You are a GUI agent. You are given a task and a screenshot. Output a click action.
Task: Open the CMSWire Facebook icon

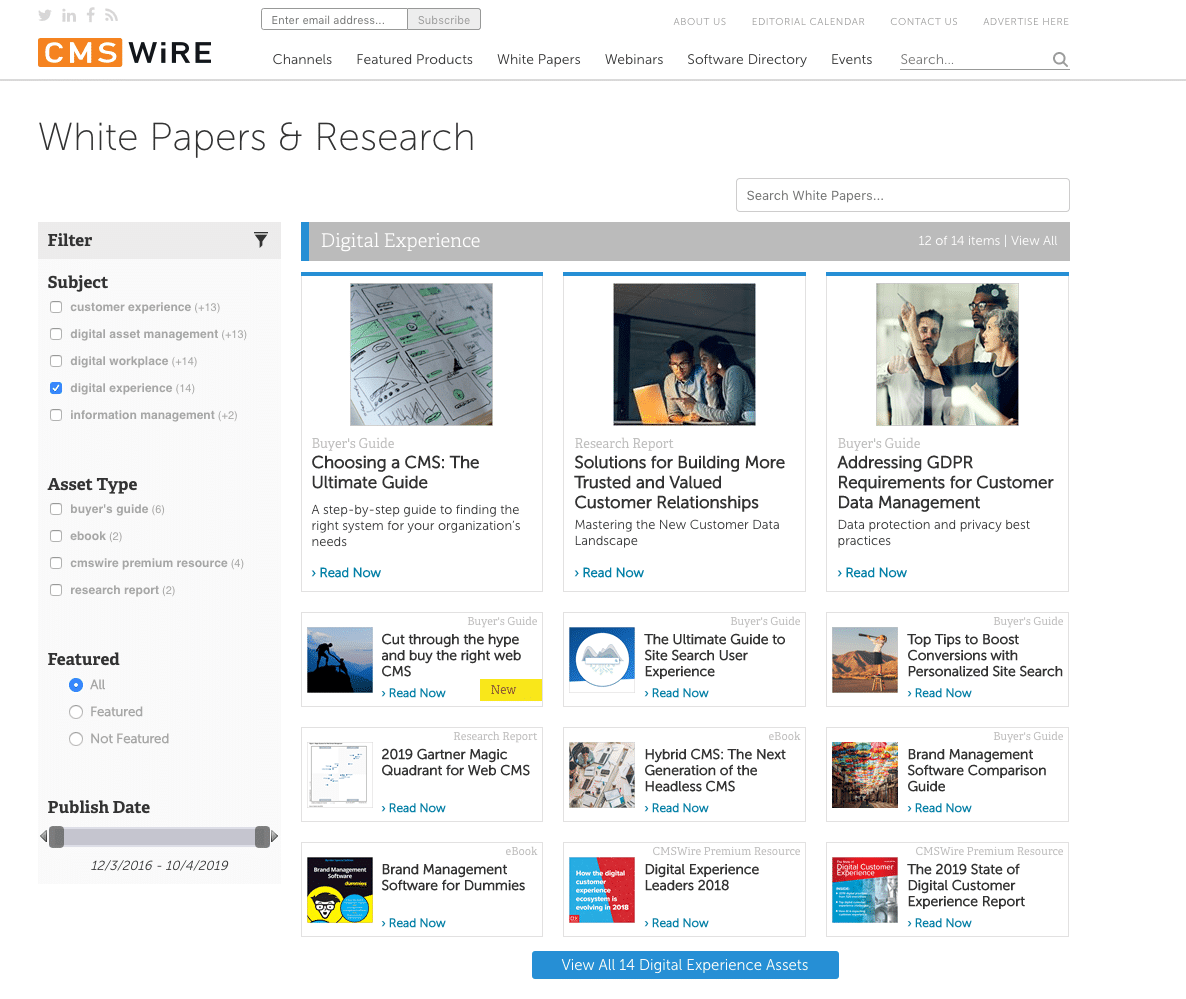91,14
